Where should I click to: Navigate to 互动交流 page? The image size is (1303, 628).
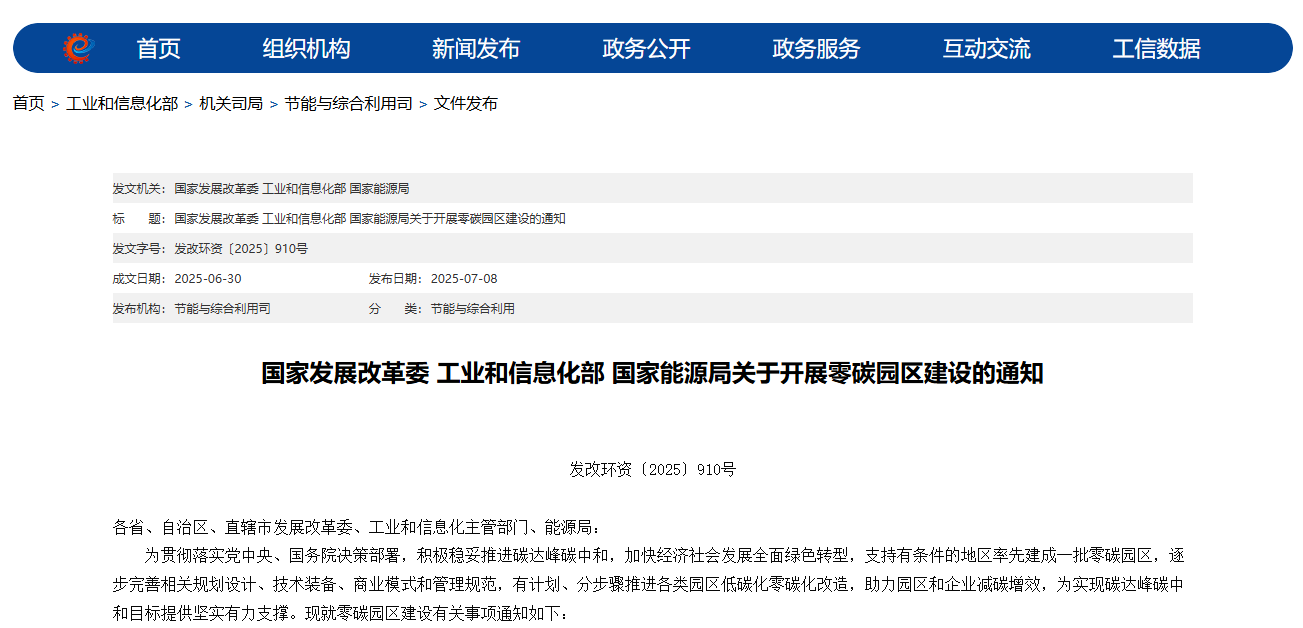tap(986, 48)
